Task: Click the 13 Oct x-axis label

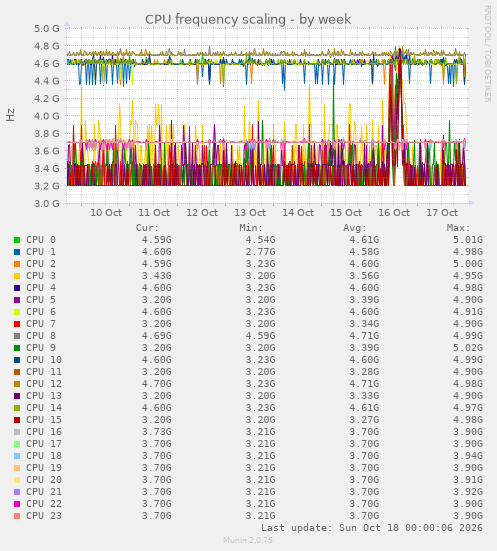Action: point(250,213)
